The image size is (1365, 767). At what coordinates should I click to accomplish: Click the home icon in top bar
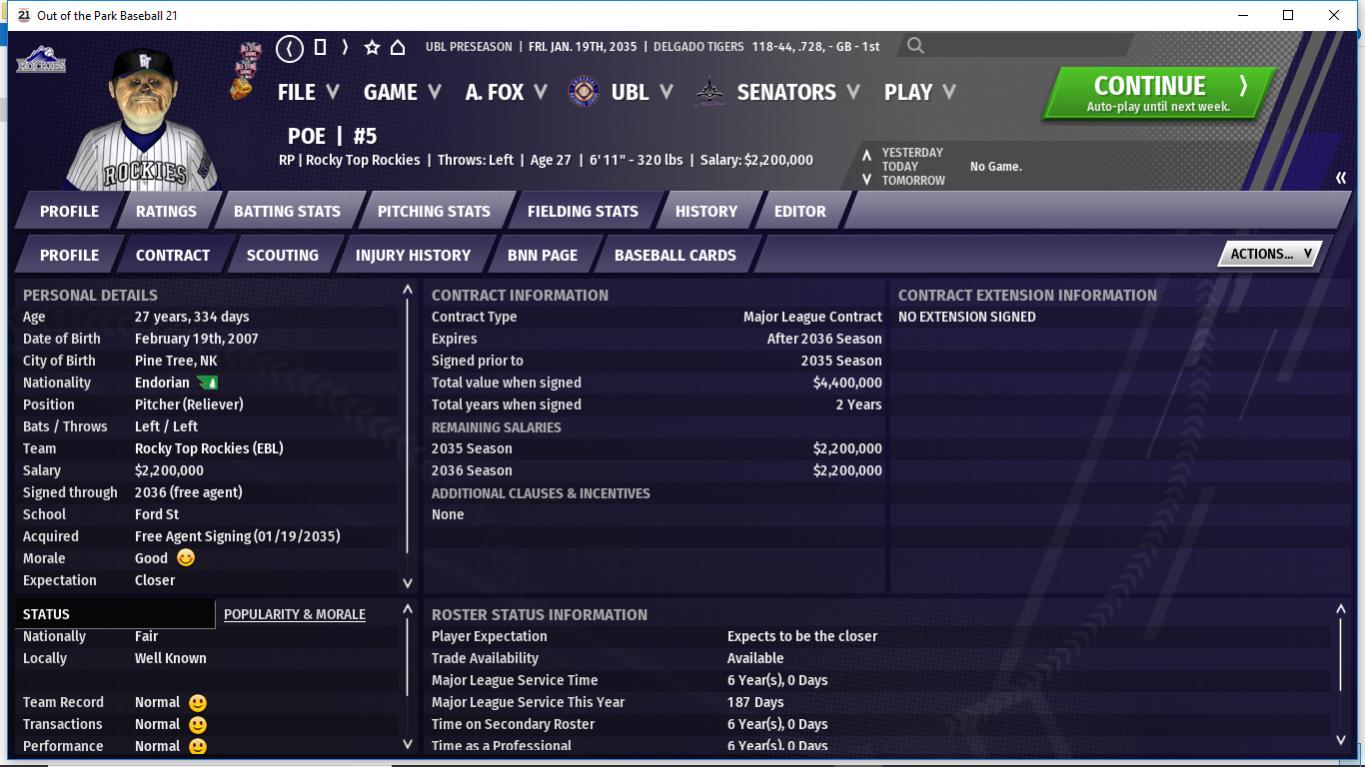(397, 47)
